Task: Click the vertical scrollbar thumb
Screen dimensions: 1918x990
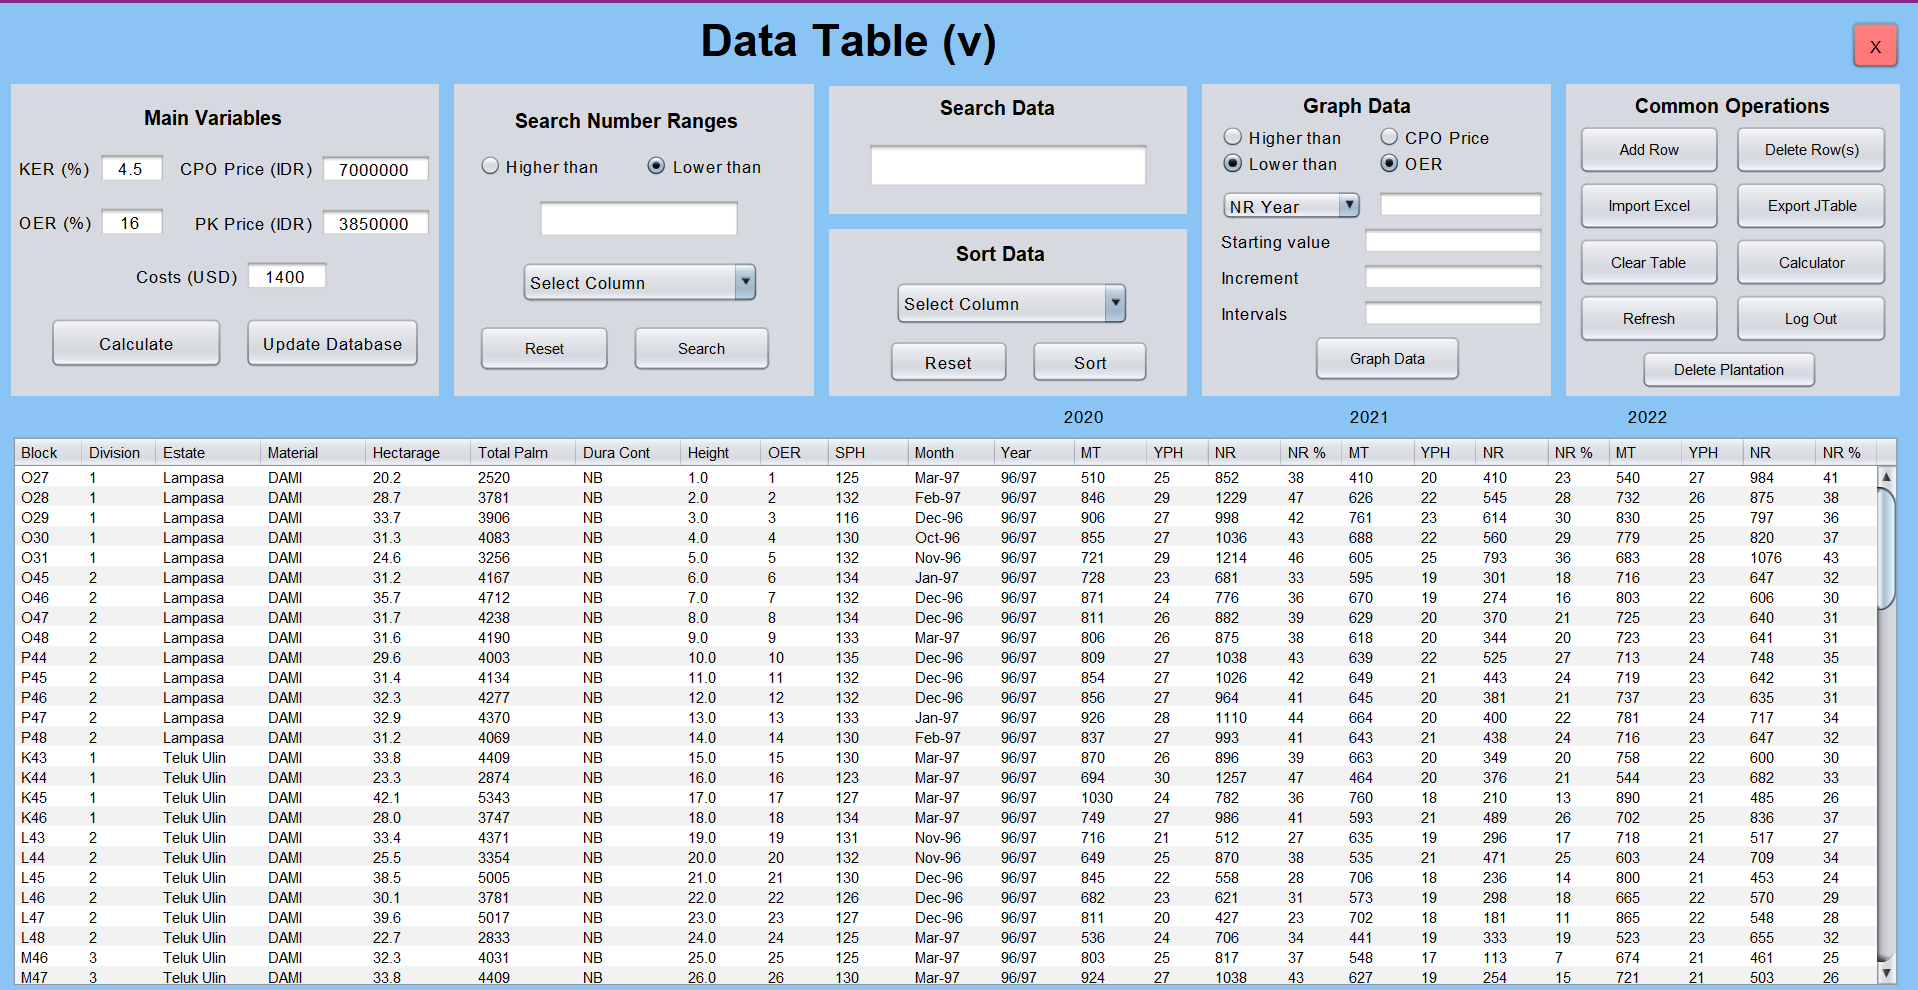Action: pos(1886,548)
